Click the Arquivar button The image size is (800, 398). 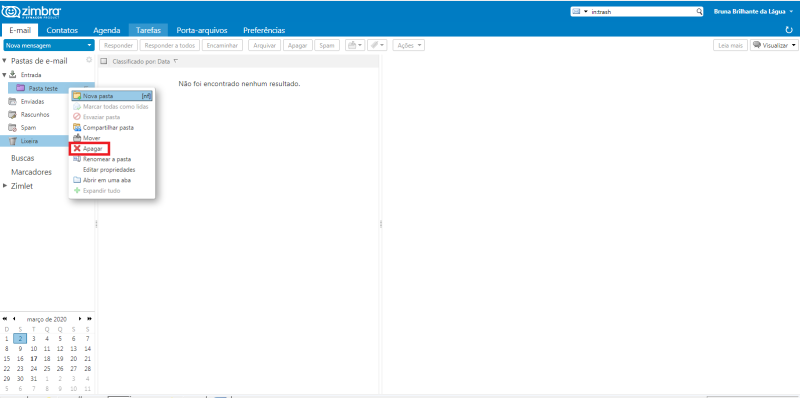click(264, 45)
